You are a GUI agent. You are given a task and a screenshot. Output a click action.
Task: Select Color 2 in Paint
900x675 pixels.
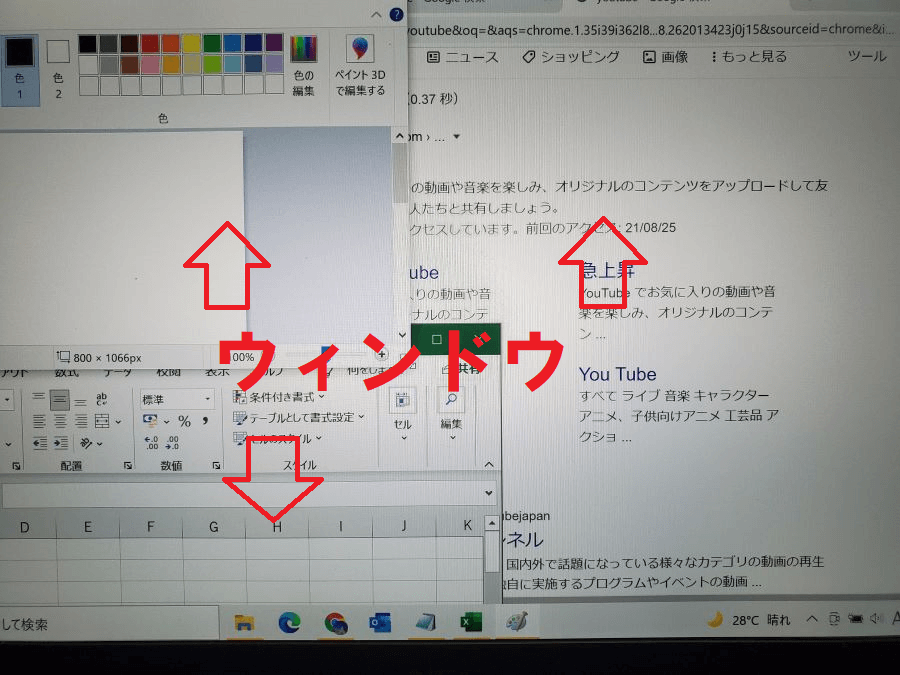tap(57, 69)
